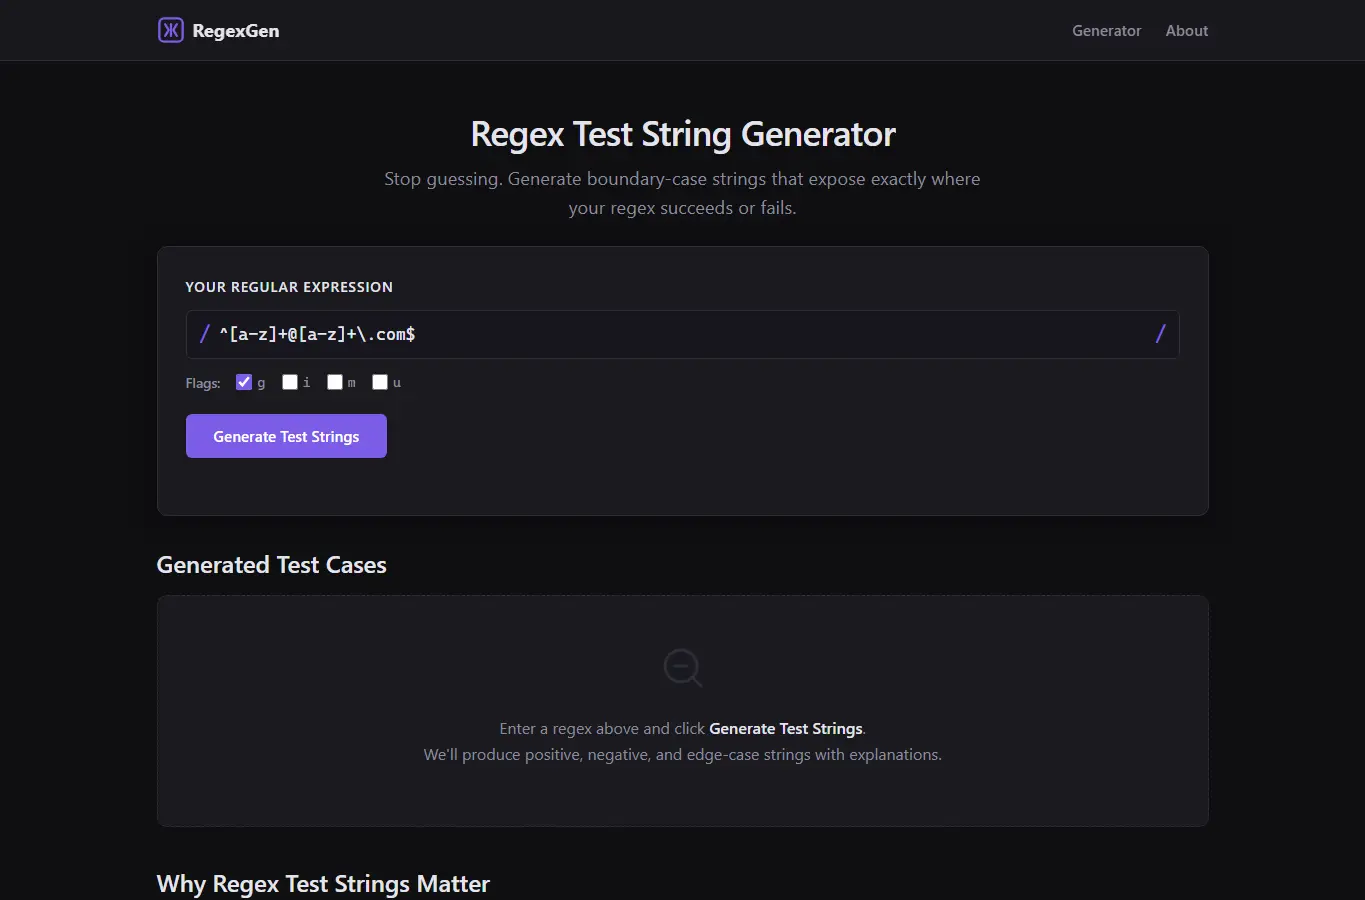This screenshot has width=1365, height=900.
Task: Click the Flags: label
Action: click(x=203, y=383)
